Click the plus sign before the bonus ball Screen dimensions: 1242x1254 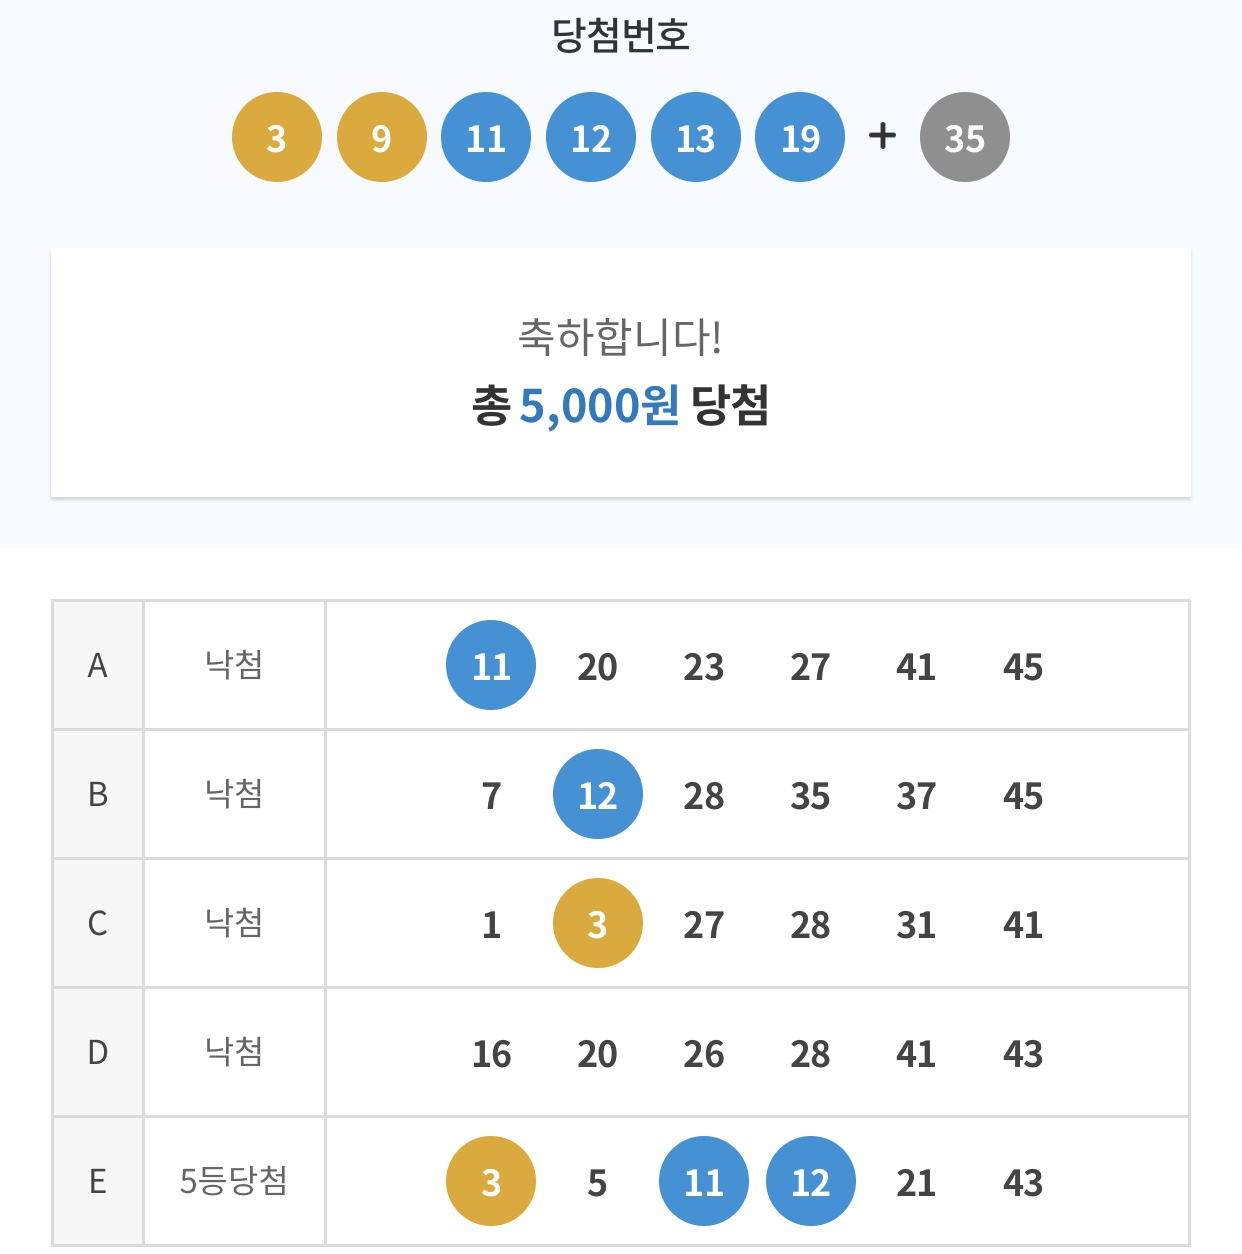coord(882,135)
